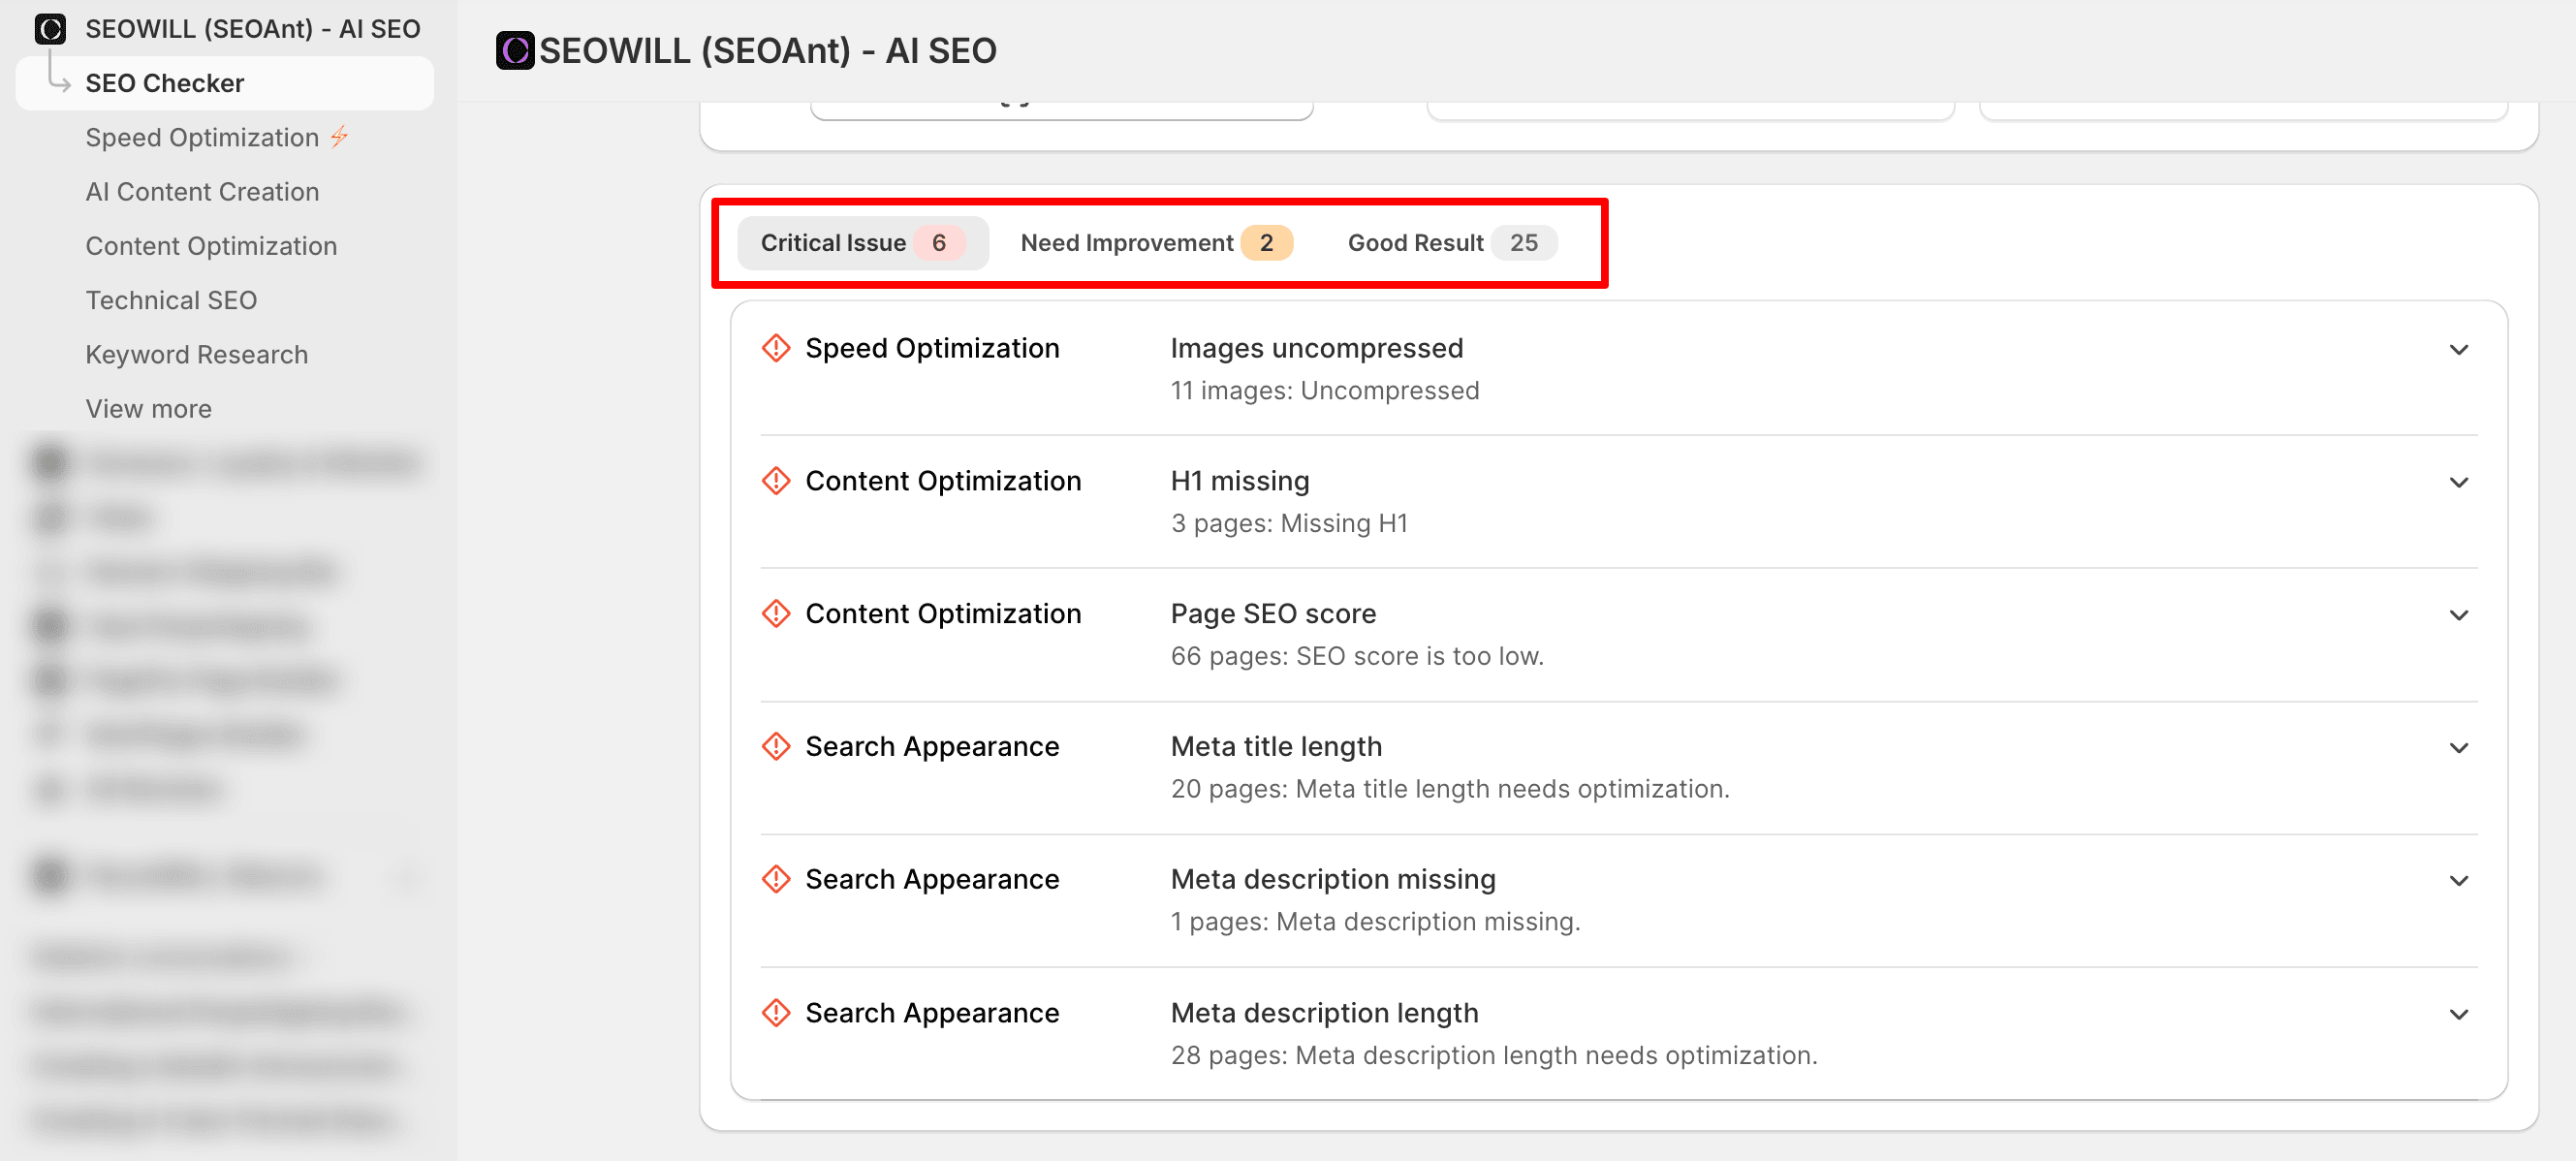Viewport: 2576px width, 1161px height.
Task: Click warning icon on Meta description missing row
Action: click(776, 879)
